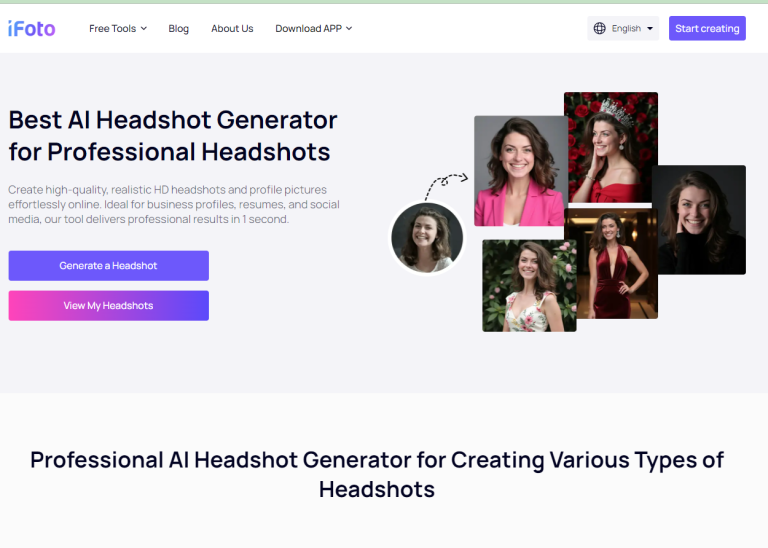Open the Free Tools menu label
Image resolution: width=768 pixels, height=548 pixels.
(x=112, y=29)
